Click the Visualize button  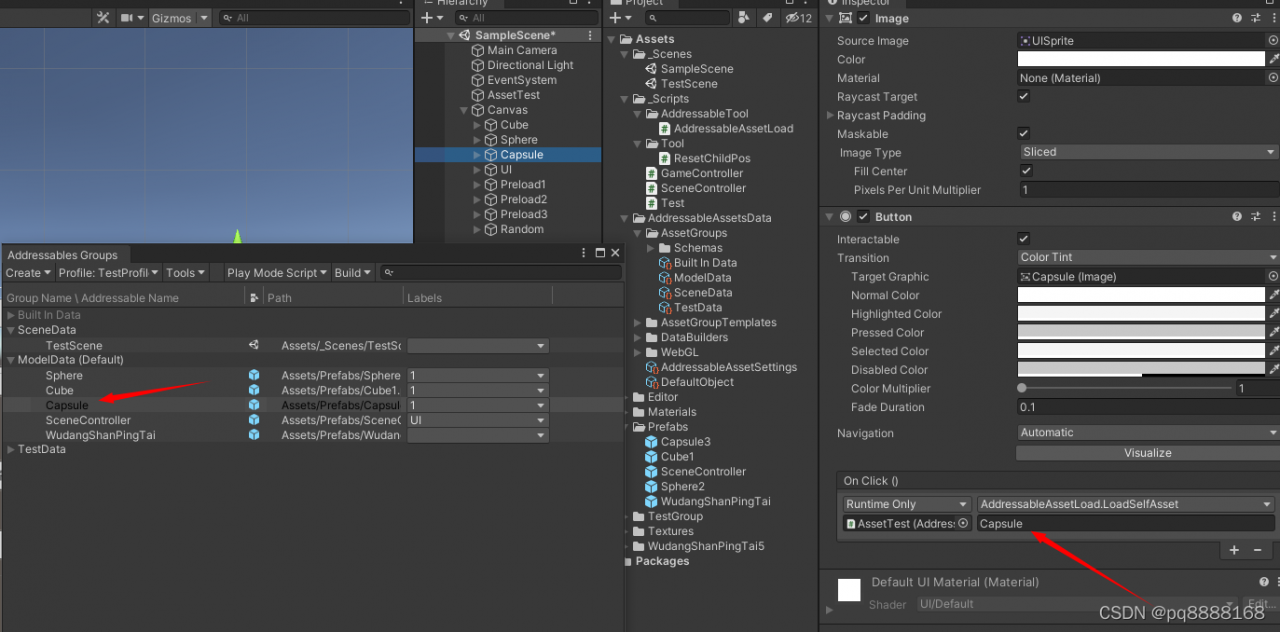(x=1147, y=452)
